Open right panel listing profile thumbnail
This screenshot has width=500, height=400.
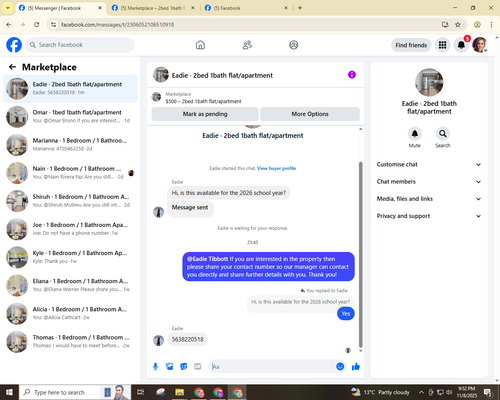point(429,83)
